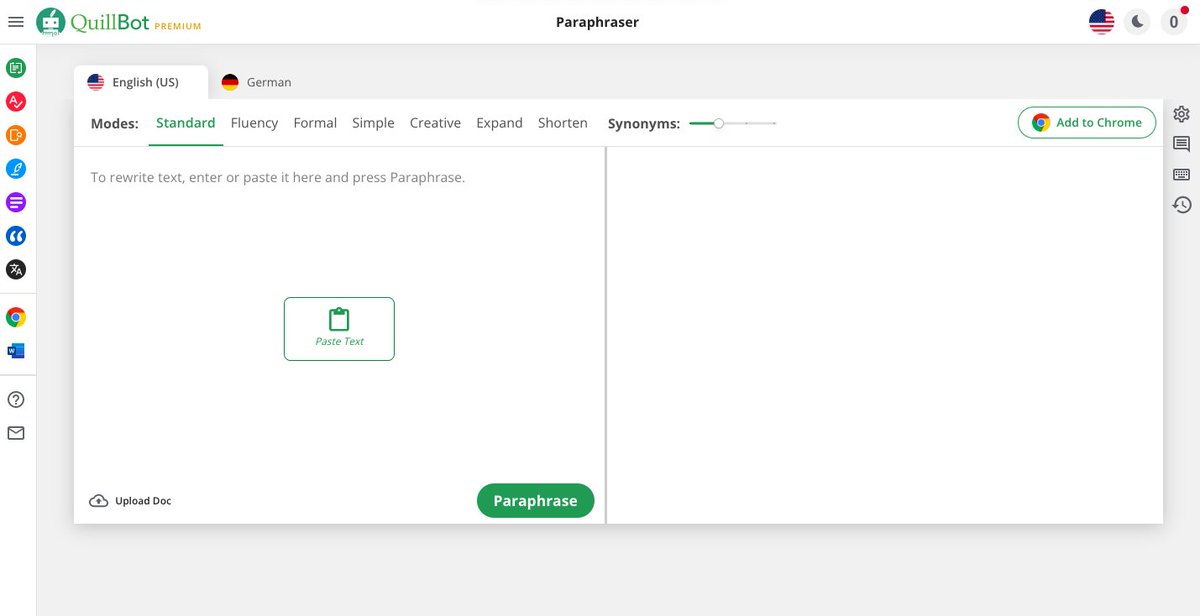Open the feedback comment icon

tap(1182, 144)
